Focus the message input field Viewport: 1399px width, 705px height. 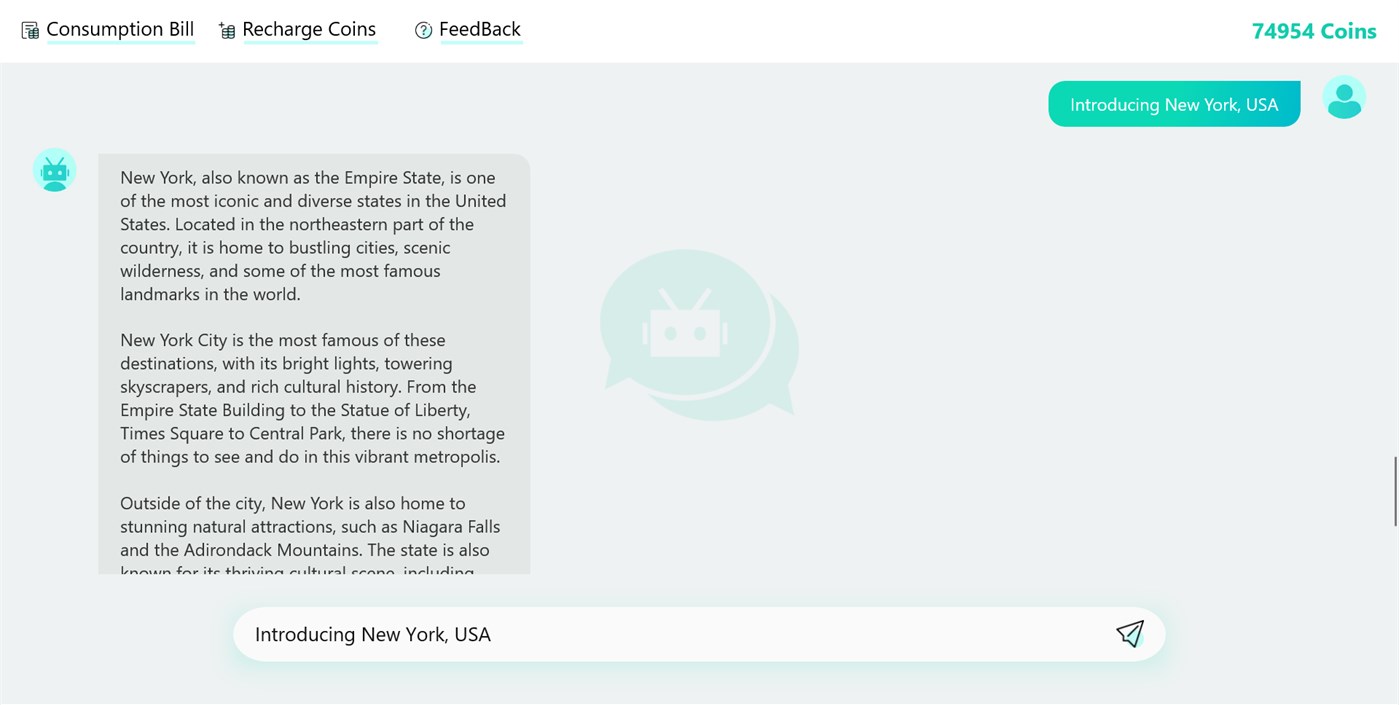(x=670, y=634)
